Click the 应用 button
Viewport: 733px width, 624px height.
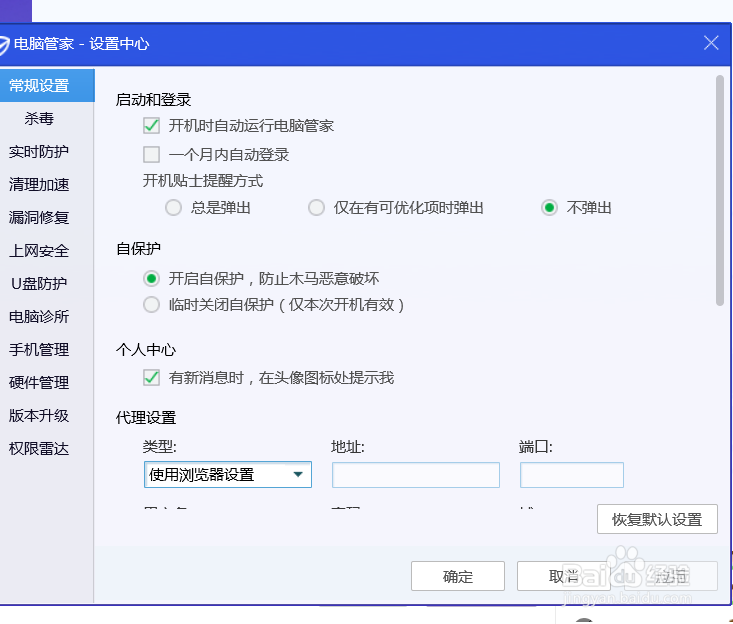click(670, 576)
